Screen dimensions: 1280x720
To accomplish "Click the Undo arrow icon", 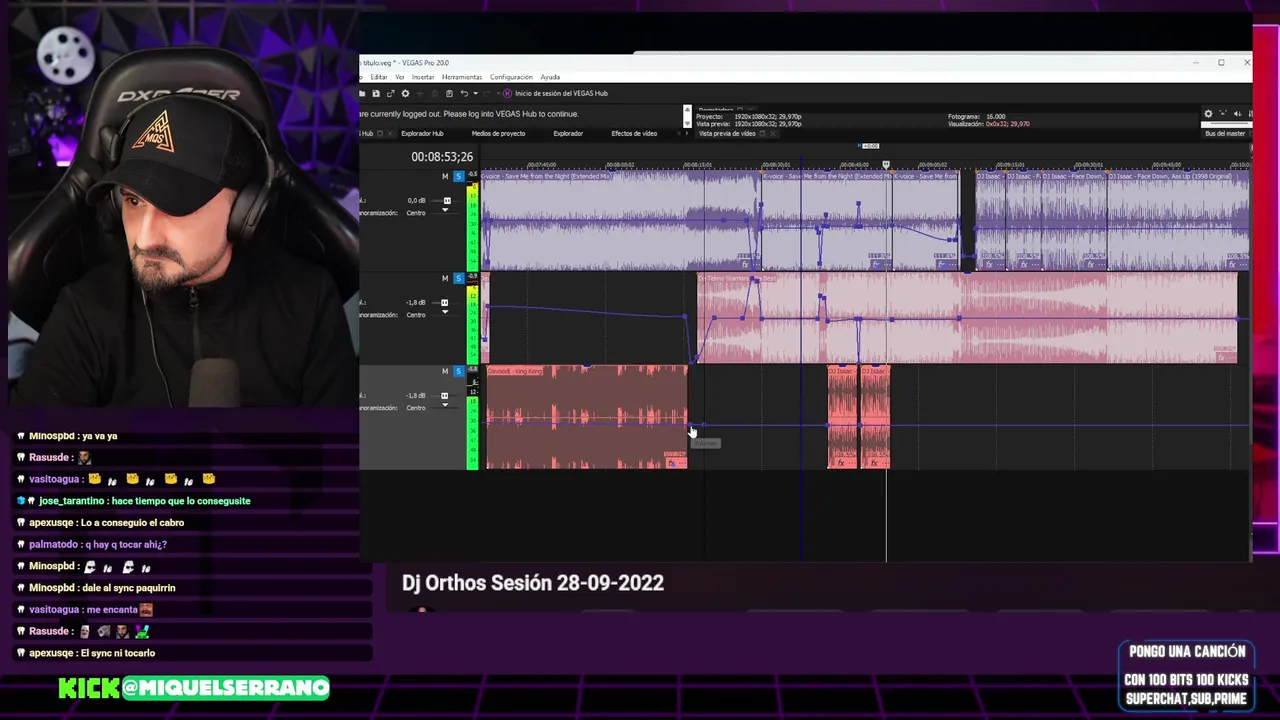I will coord(464,93).
